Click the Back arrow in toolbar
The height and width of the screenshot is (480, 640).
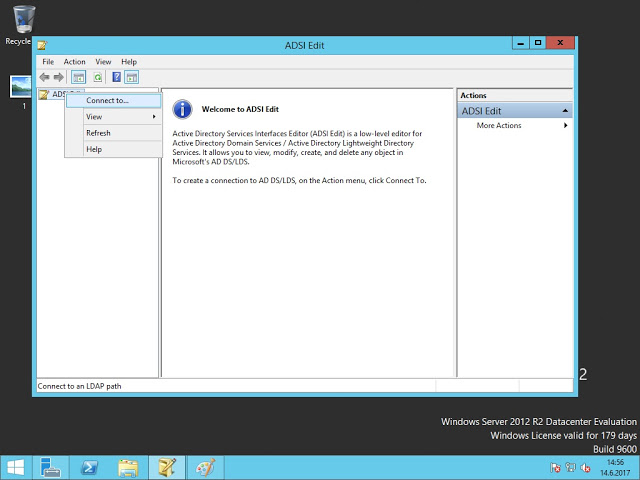click(44, 77)
